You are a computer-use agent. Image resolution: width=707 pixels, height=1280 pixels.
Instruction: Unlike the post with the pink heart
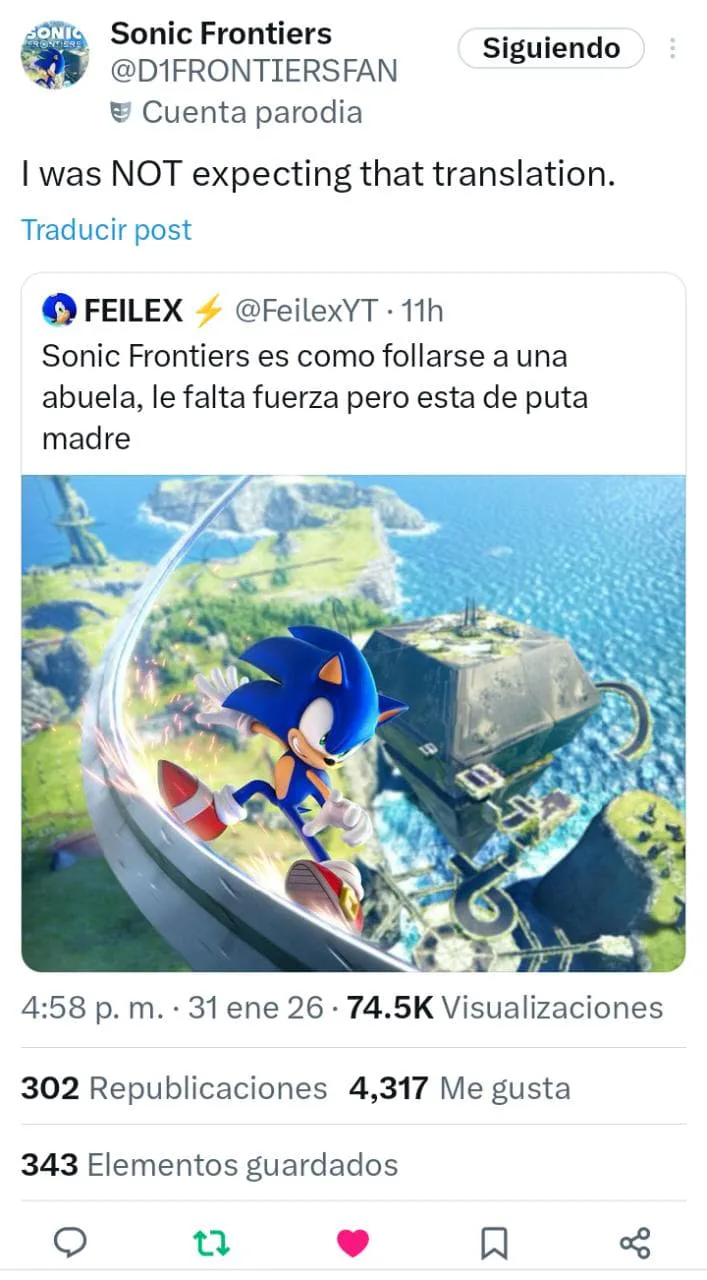(352, 1243)
